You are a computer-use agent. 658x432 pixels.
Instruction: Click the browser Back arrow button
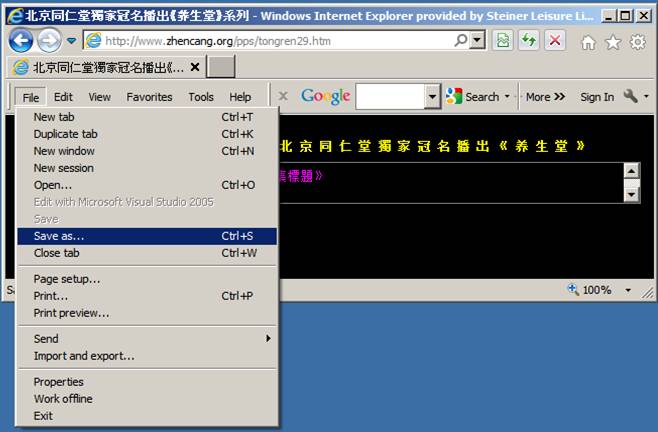[x=21, y=40]
